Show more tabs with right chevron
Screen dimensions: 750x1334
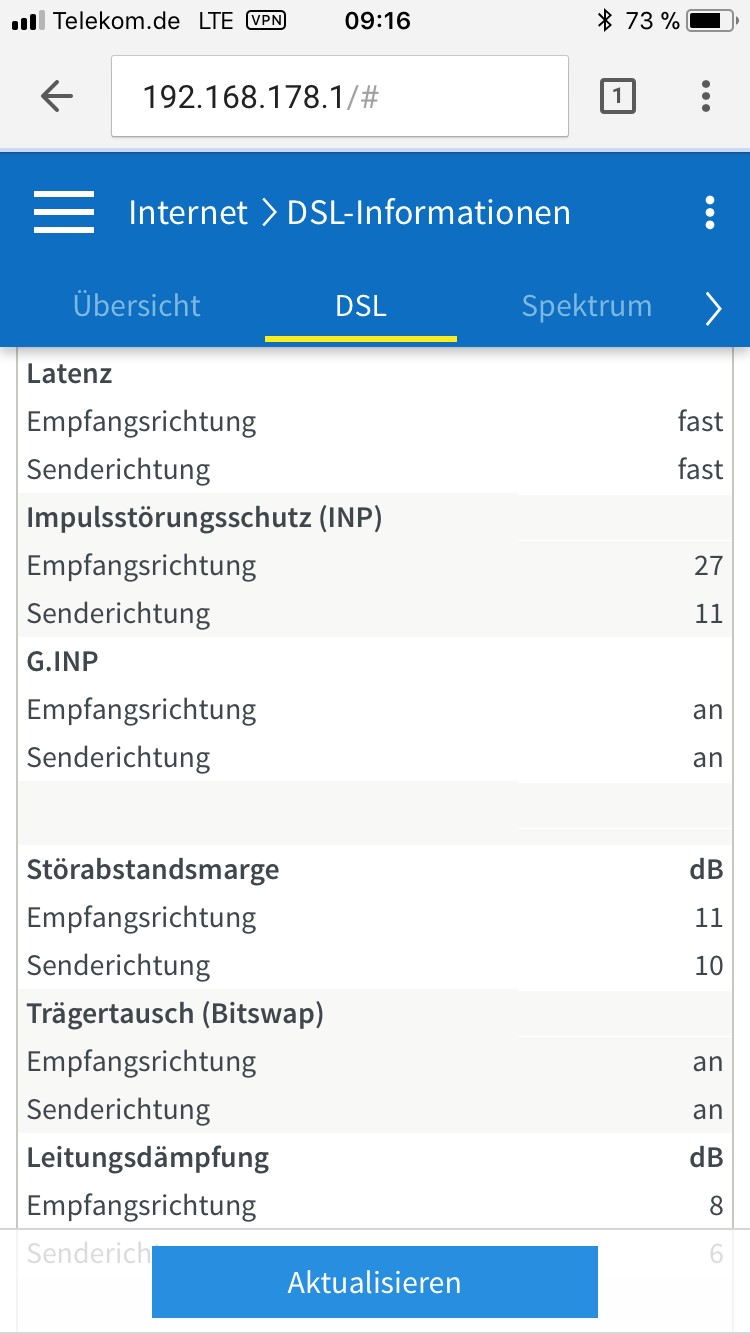pyautogui.click(x=713, y=310)
